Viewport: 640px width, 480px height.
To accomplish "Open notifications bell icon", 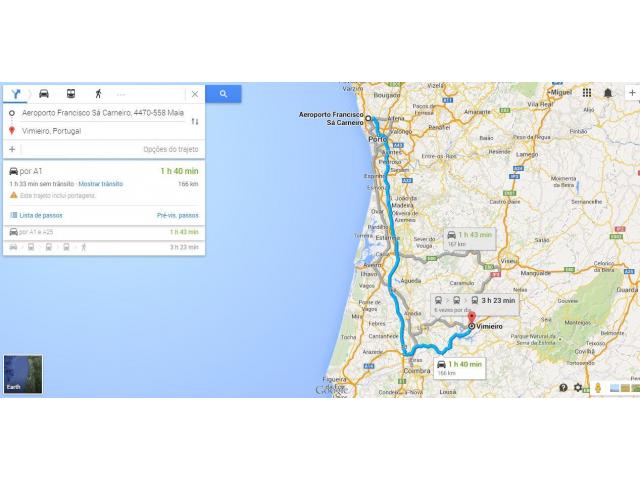I will pyautogui.click(x=608, y=93).
